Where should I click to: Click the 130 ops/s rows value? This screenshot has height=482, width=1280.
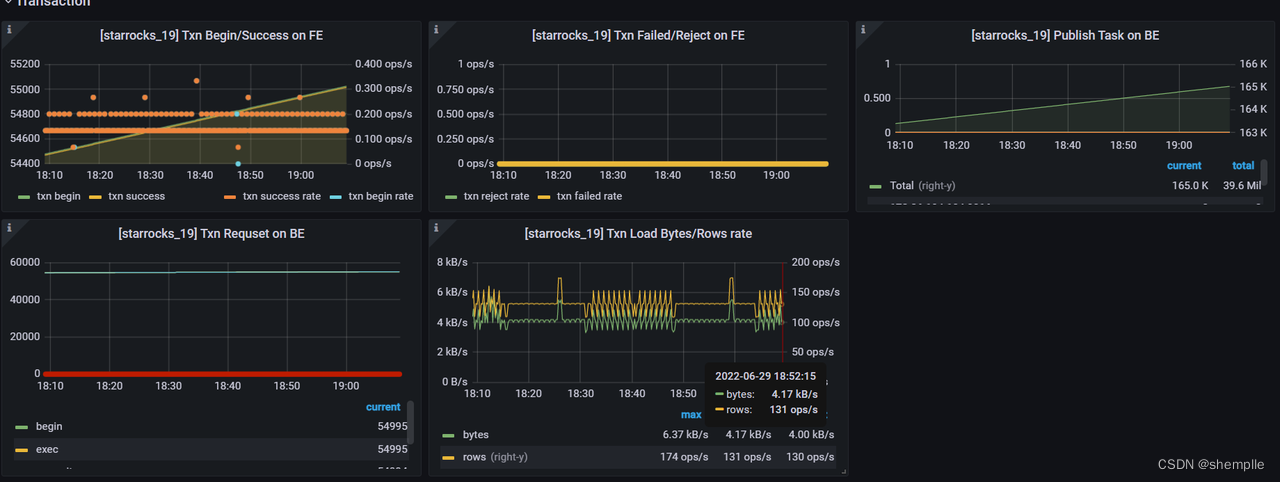(811, 457)
